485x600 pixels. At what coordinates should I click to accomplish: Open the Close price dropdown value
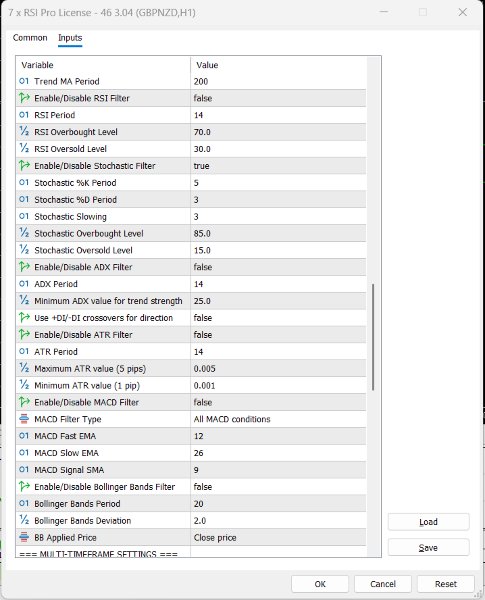click(x=278, y=537)
